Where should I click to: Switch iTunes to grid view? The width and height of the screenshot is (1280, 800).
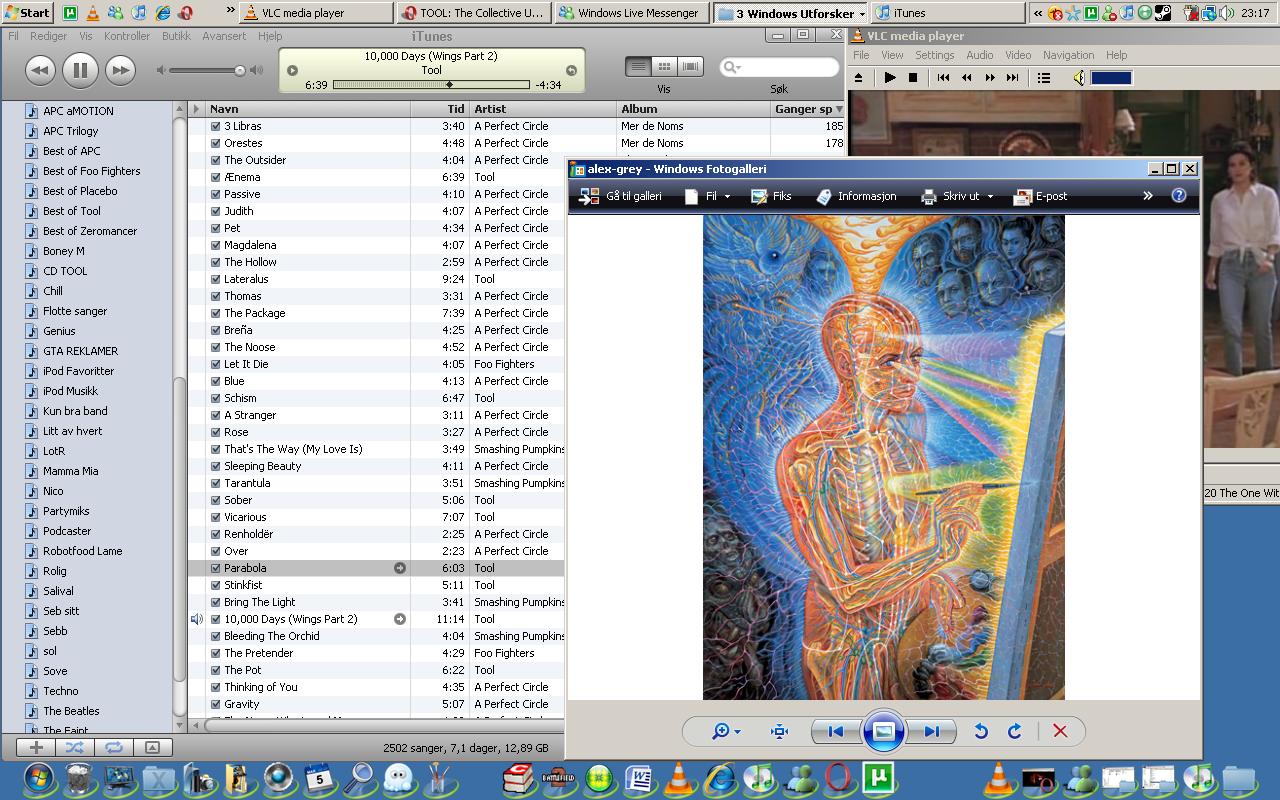coord(664,66)
